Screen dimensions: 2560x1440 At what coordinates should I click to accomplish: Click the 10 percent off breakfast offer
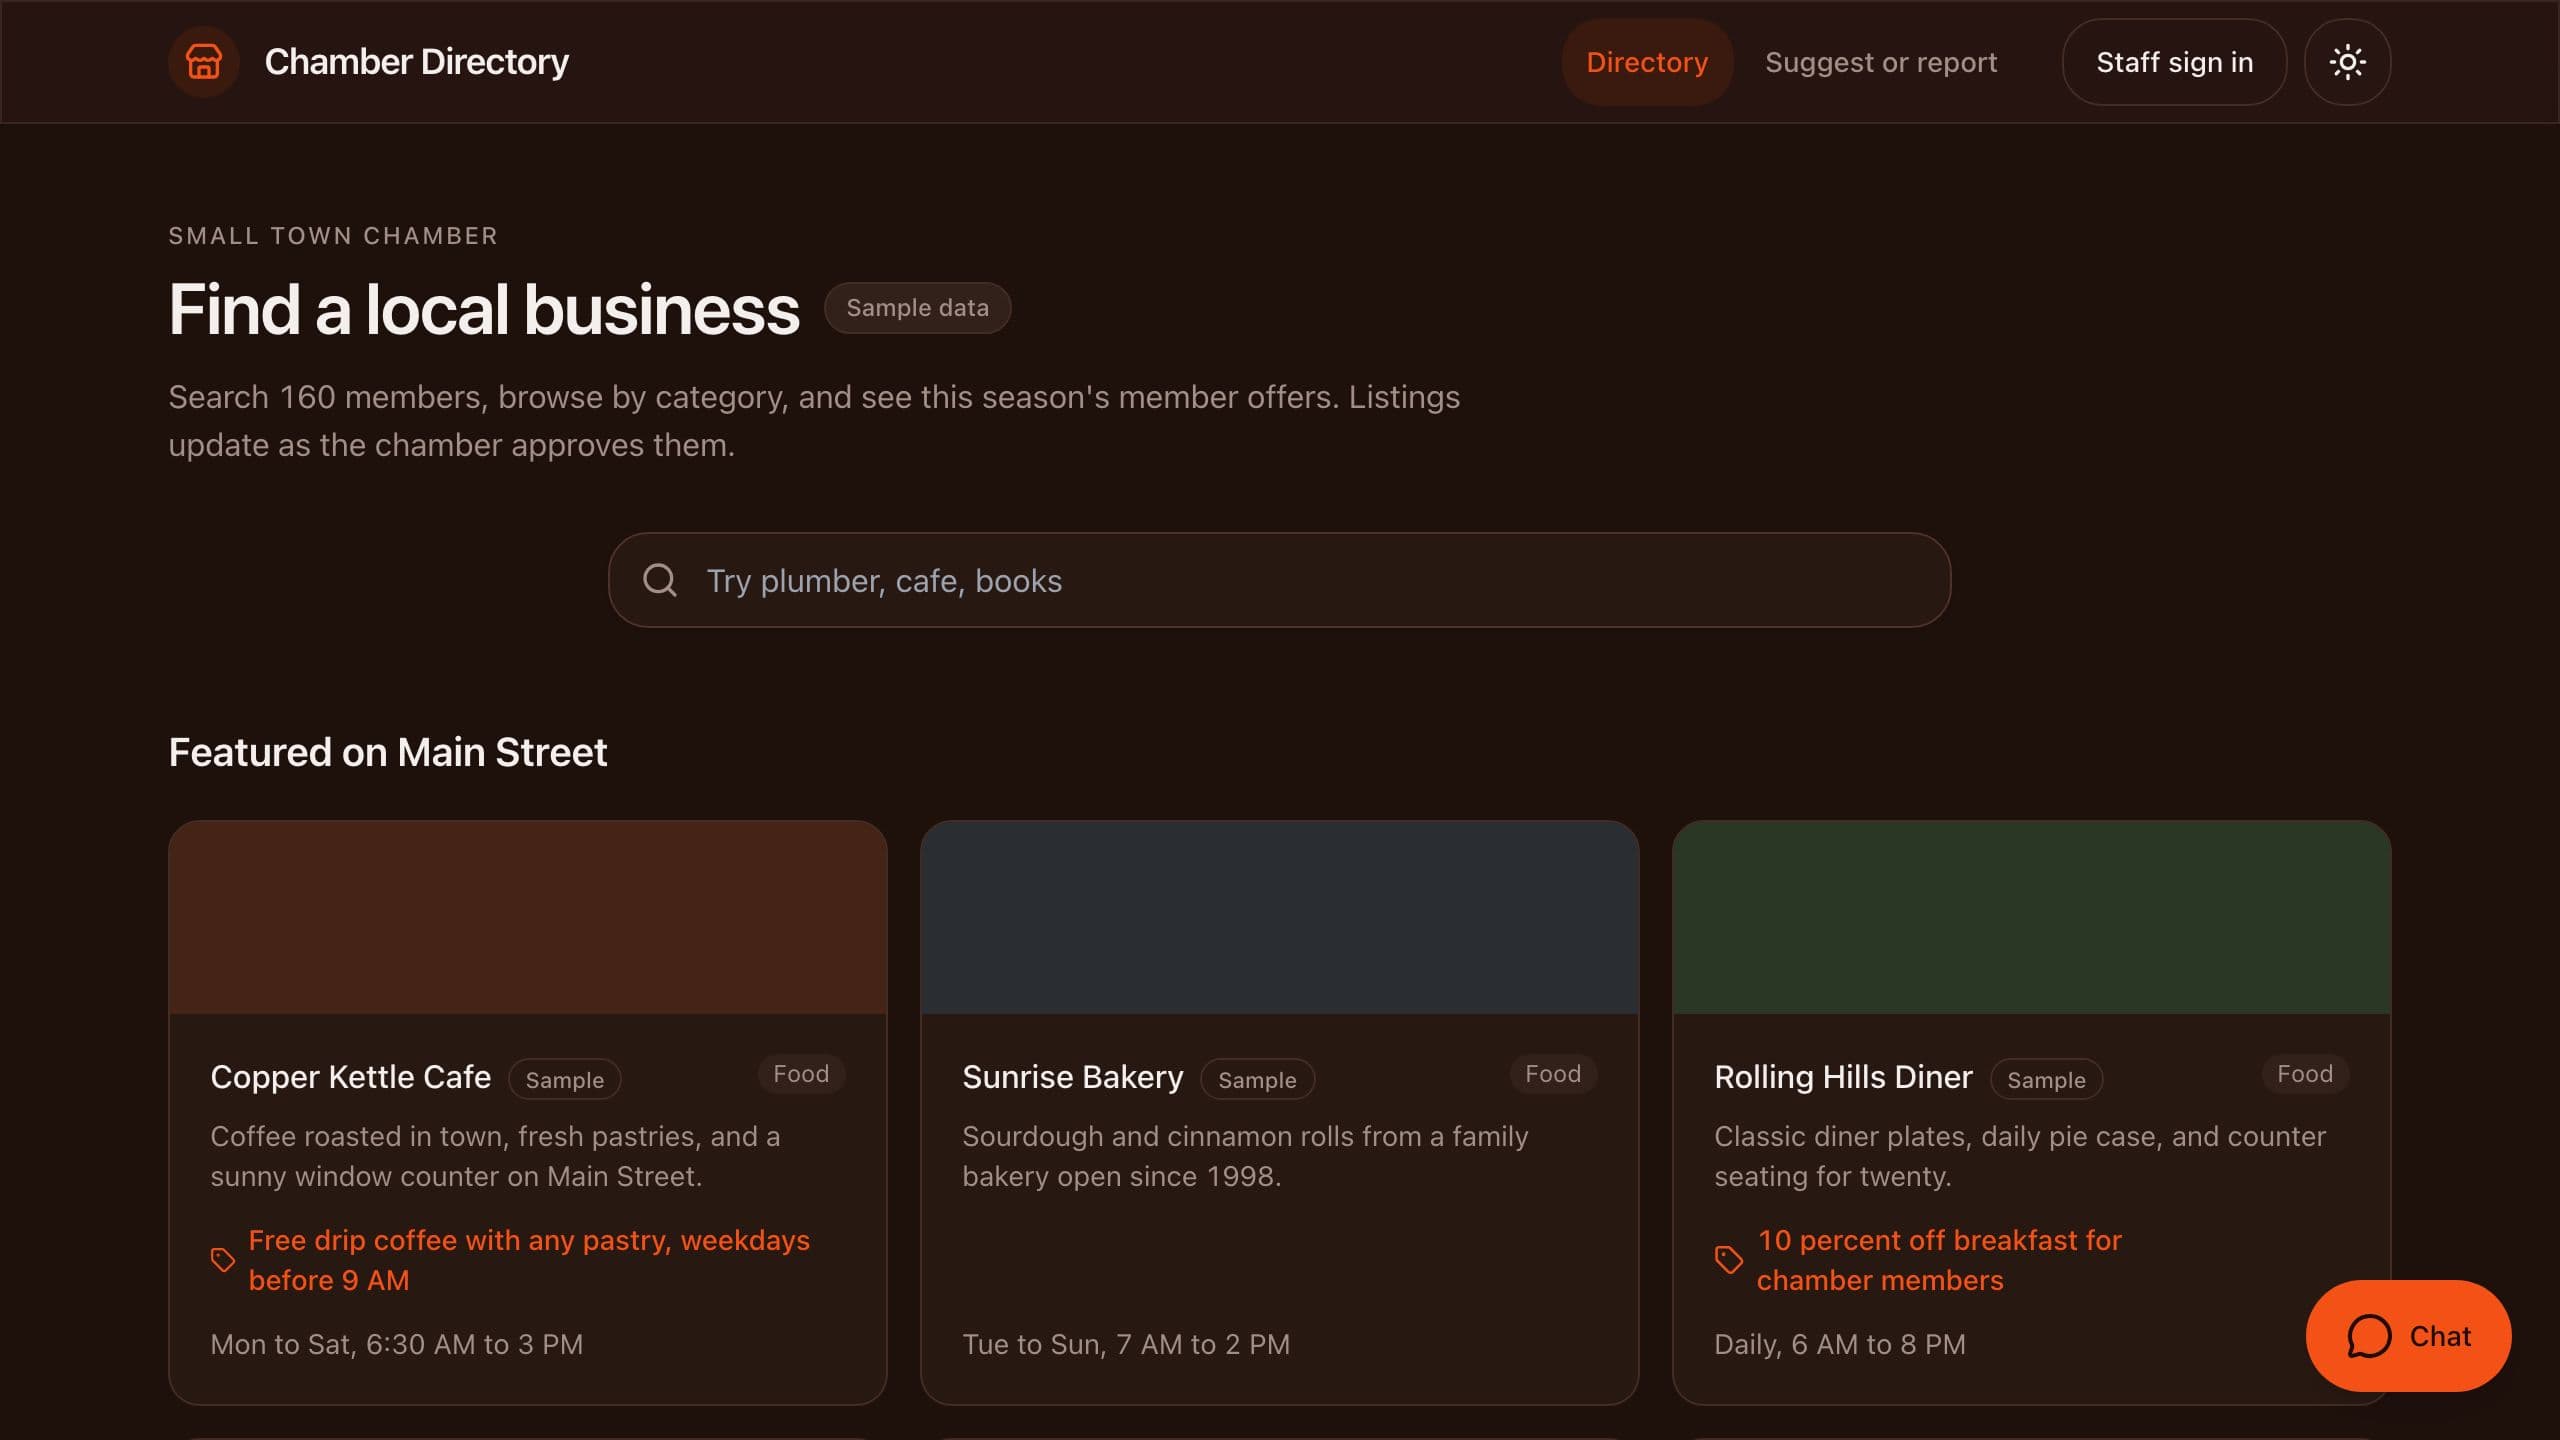(1939, 1260)
